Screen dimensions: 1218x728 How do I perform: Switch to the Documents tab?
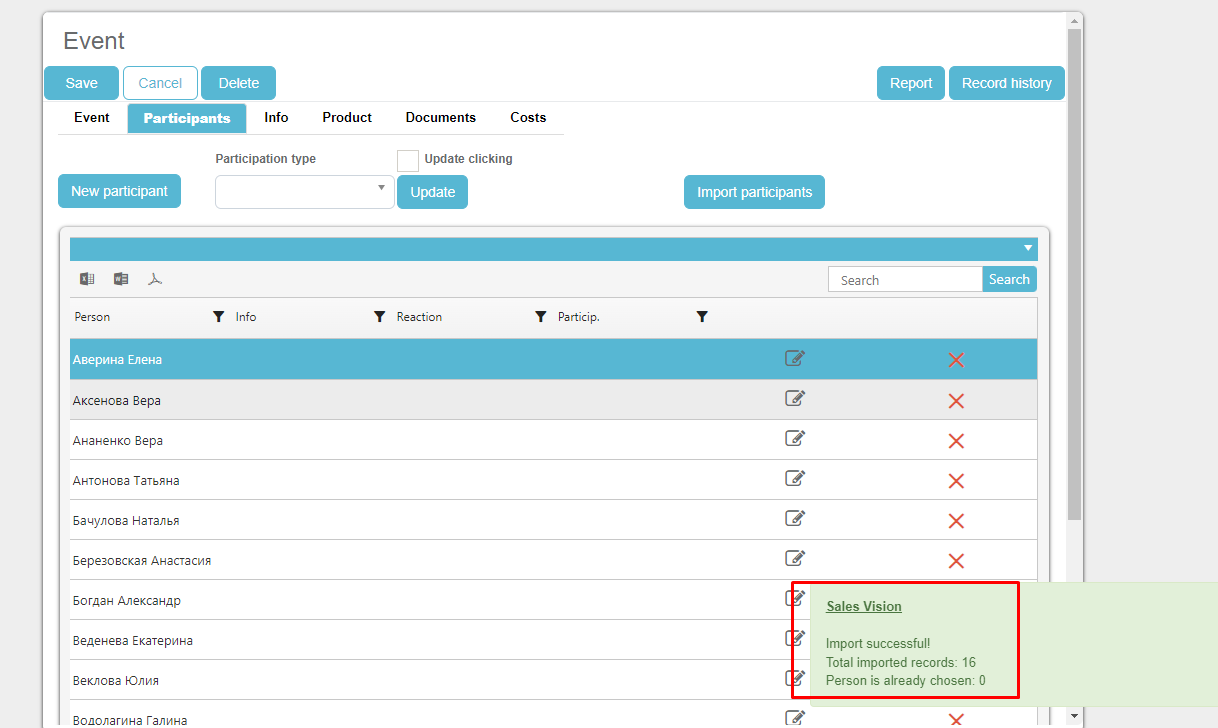pos(440,118)
